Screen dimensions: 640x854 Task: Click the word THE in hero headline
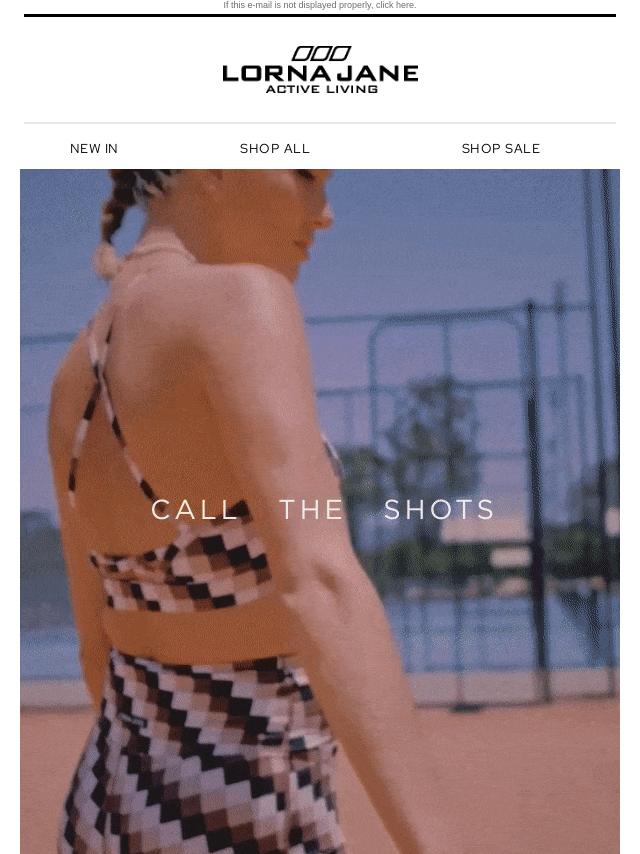point(311,510)
